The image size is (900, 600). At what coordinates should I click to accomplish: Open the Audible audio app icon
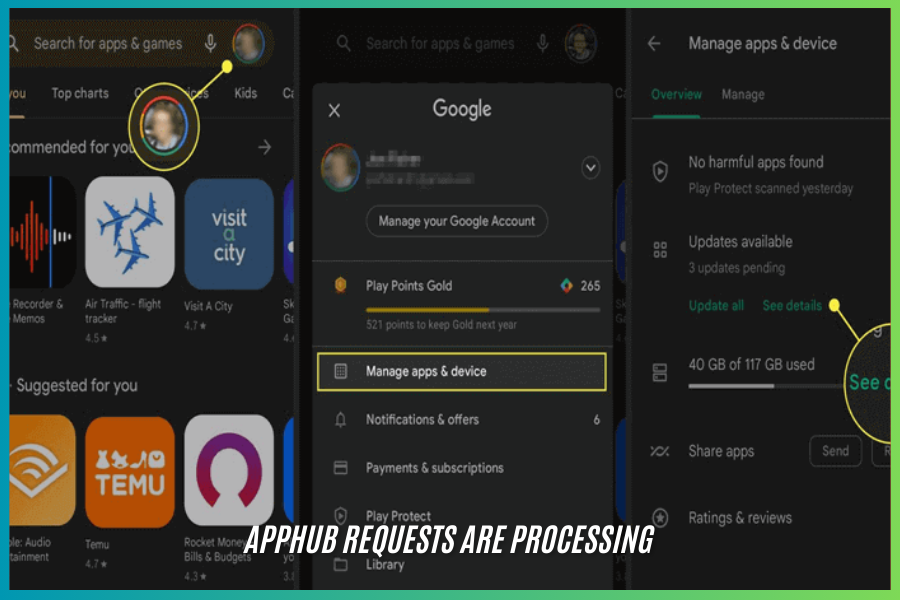point(41,470)
